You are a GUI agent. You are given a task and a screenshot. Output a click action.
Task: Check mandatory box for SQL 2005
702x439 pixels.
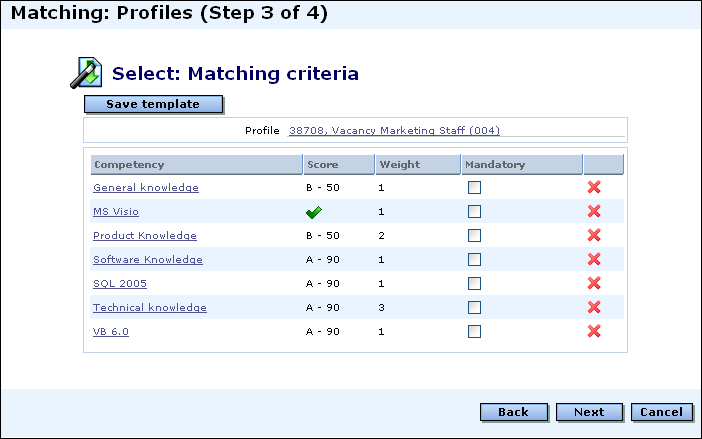pos(474,283)
